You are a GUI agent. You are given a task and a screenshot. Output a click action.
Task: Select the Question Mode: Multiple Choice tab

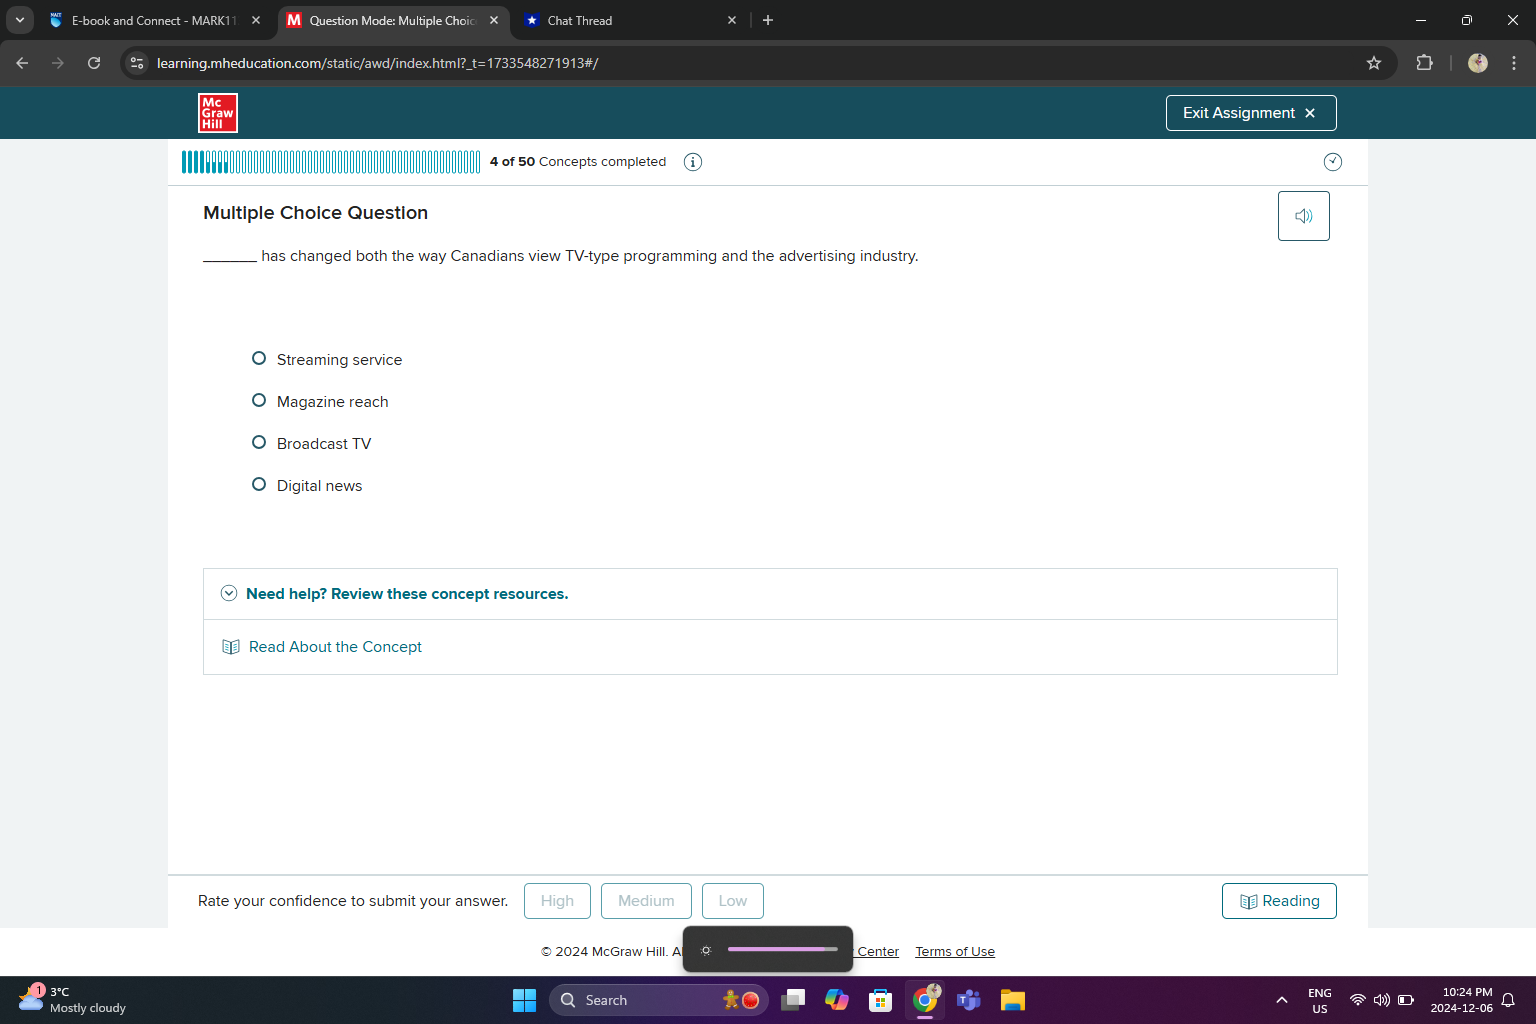393,20
